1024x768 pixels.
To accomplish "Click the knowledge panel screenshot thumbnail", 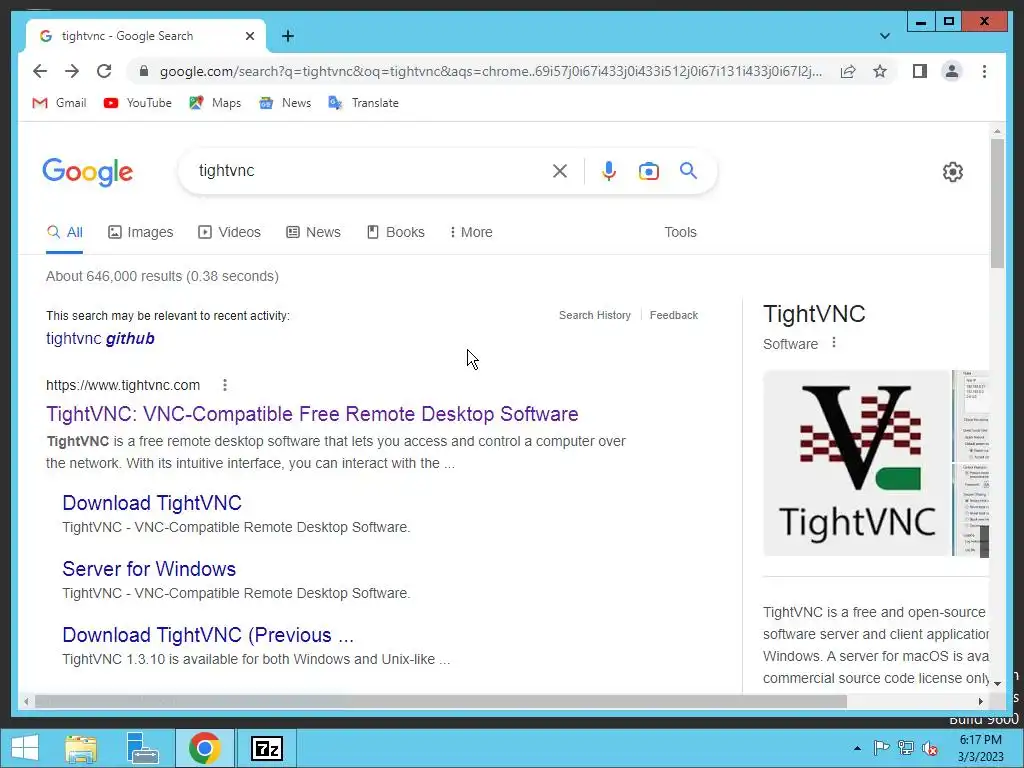I will coord(971,463).
